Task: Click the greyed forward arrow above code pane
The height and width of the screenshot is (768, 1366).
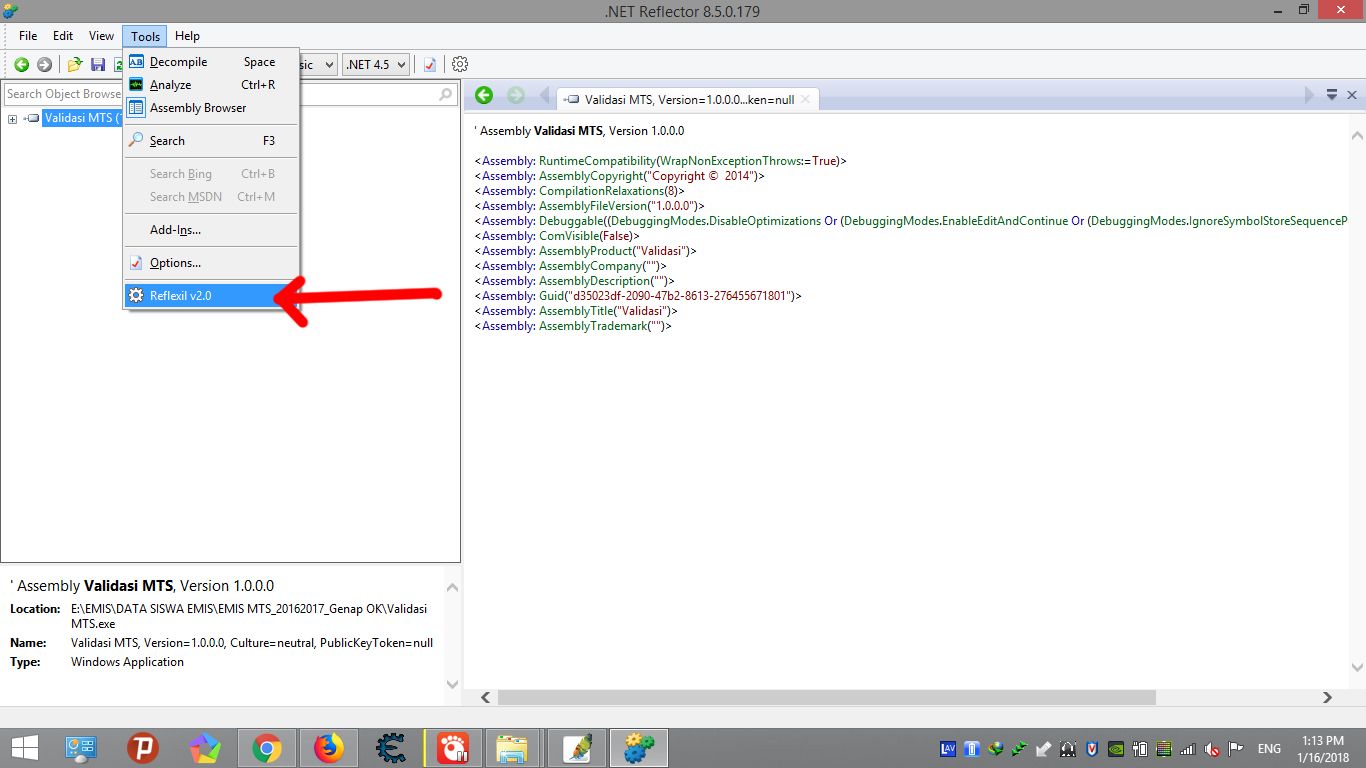Action: [x=516, y=95]
